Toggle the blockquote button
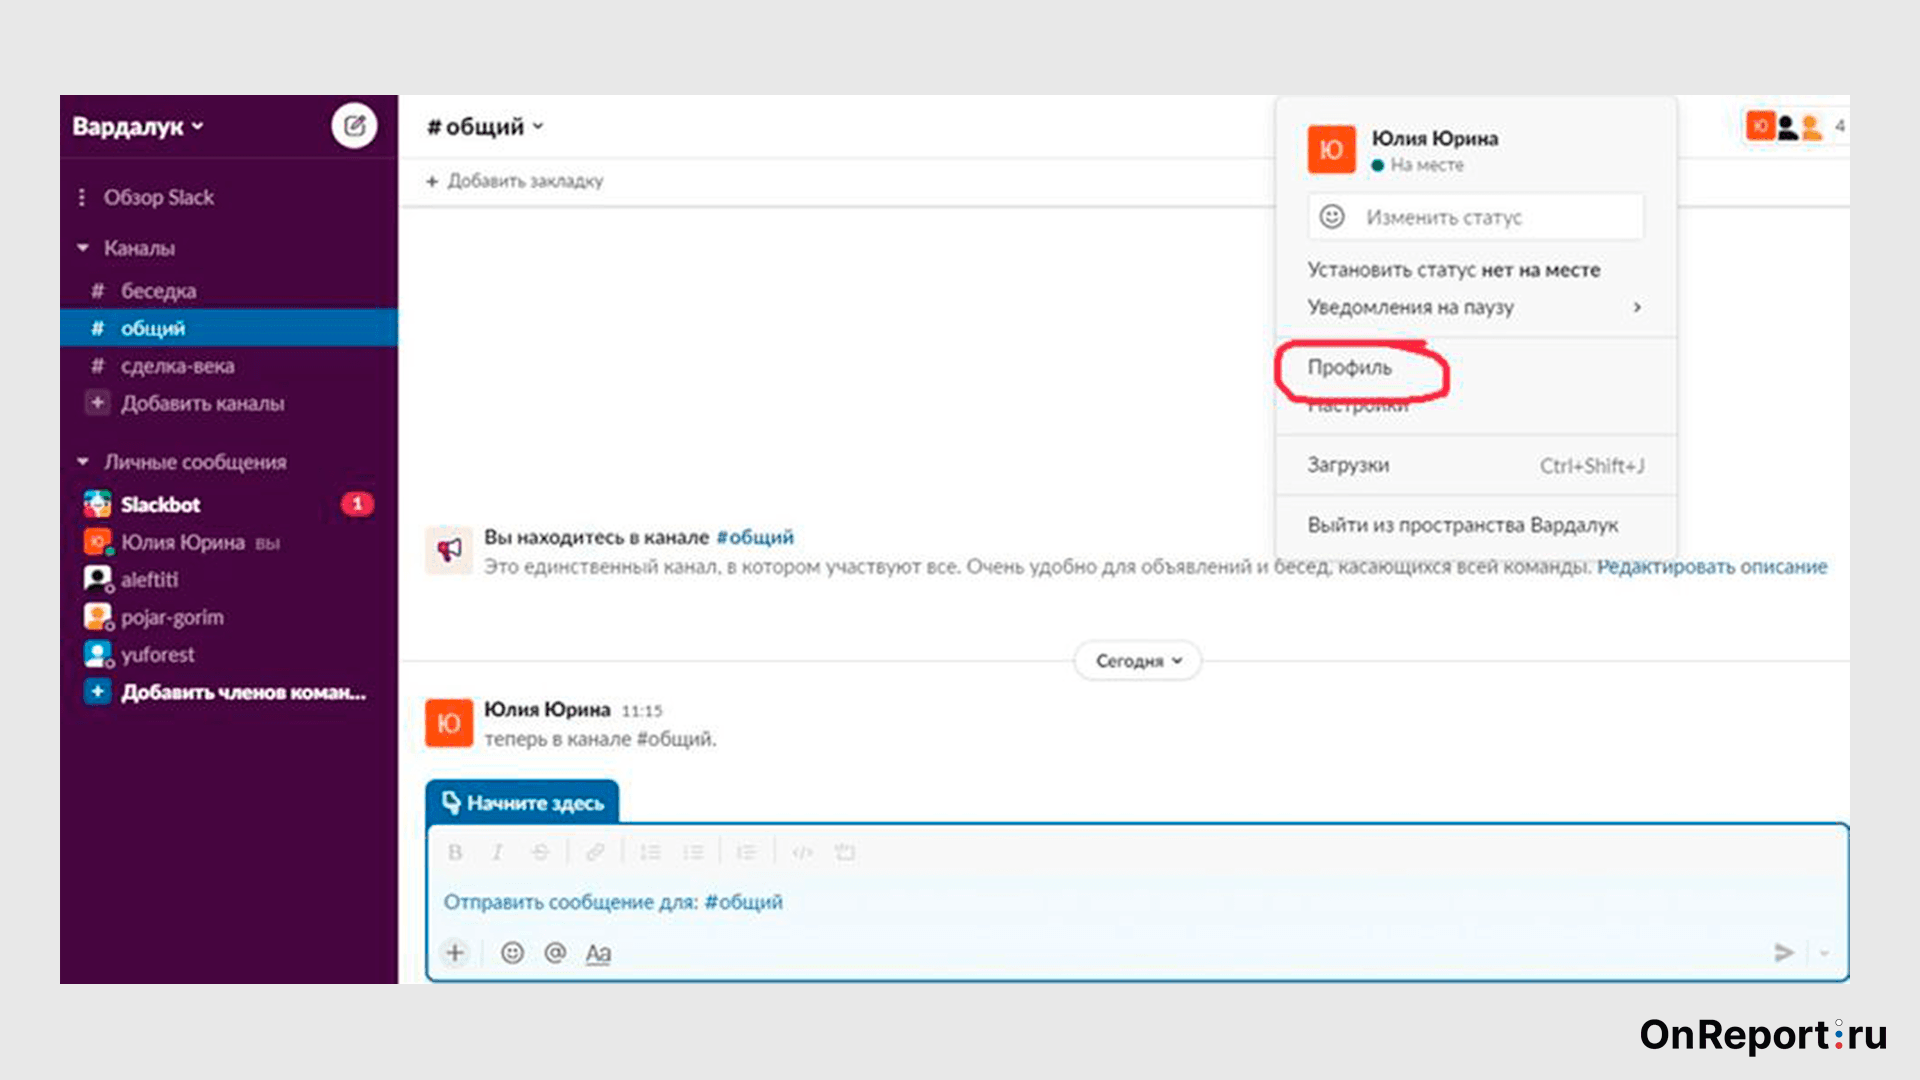The width and height of the screenshot is (1920, 1080). 746,852
